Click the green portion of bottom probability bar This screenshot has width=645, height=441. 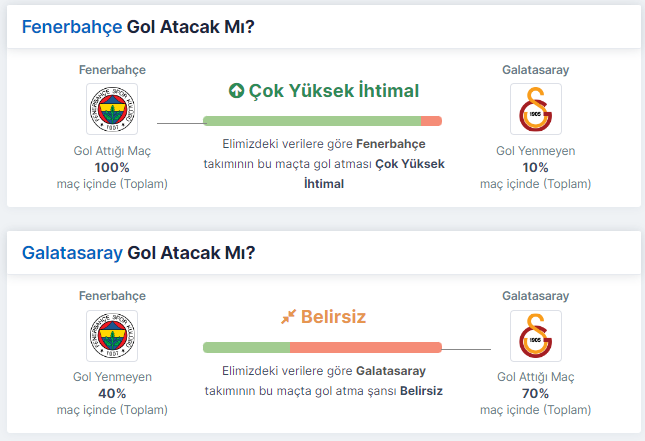coord(246,347)
